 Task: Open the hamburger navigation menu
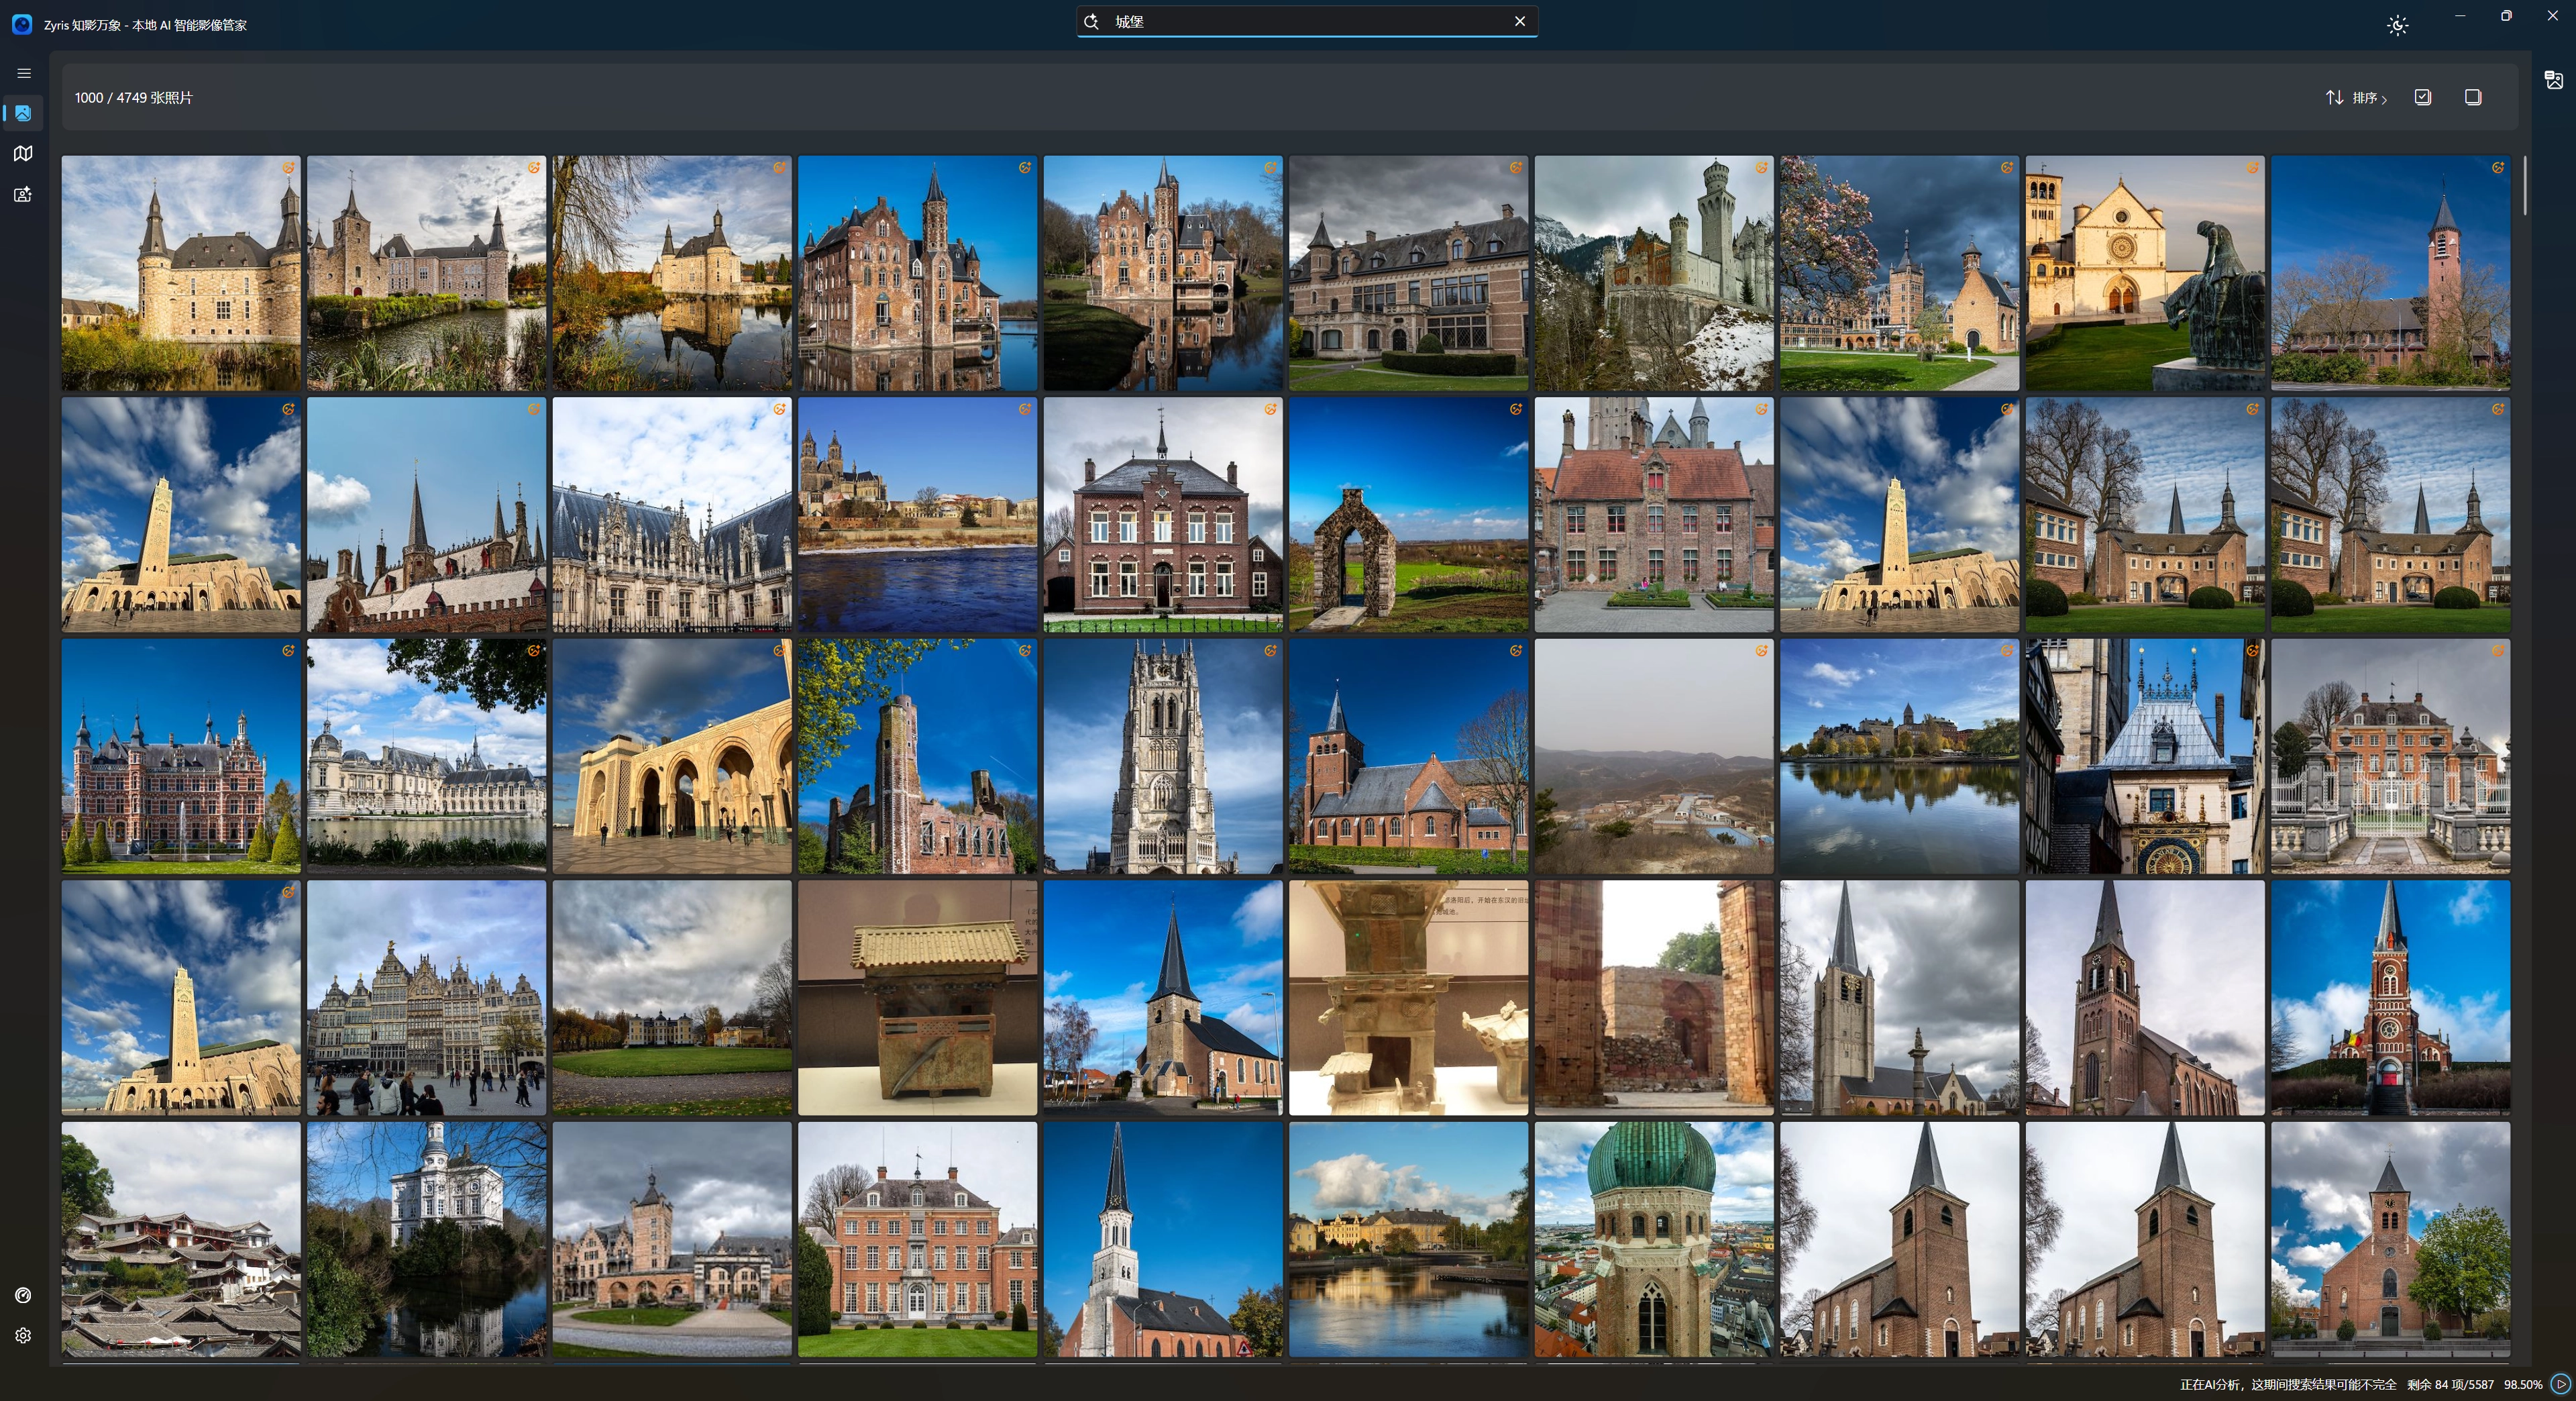(x=24, y=73)
